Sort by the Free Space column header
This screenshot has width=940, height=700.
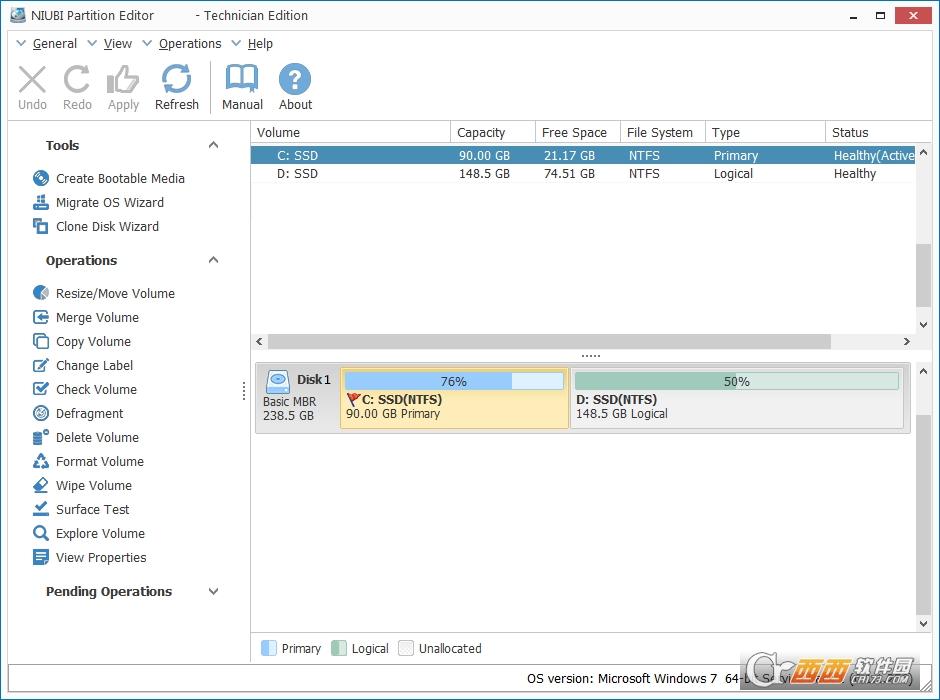578,132
